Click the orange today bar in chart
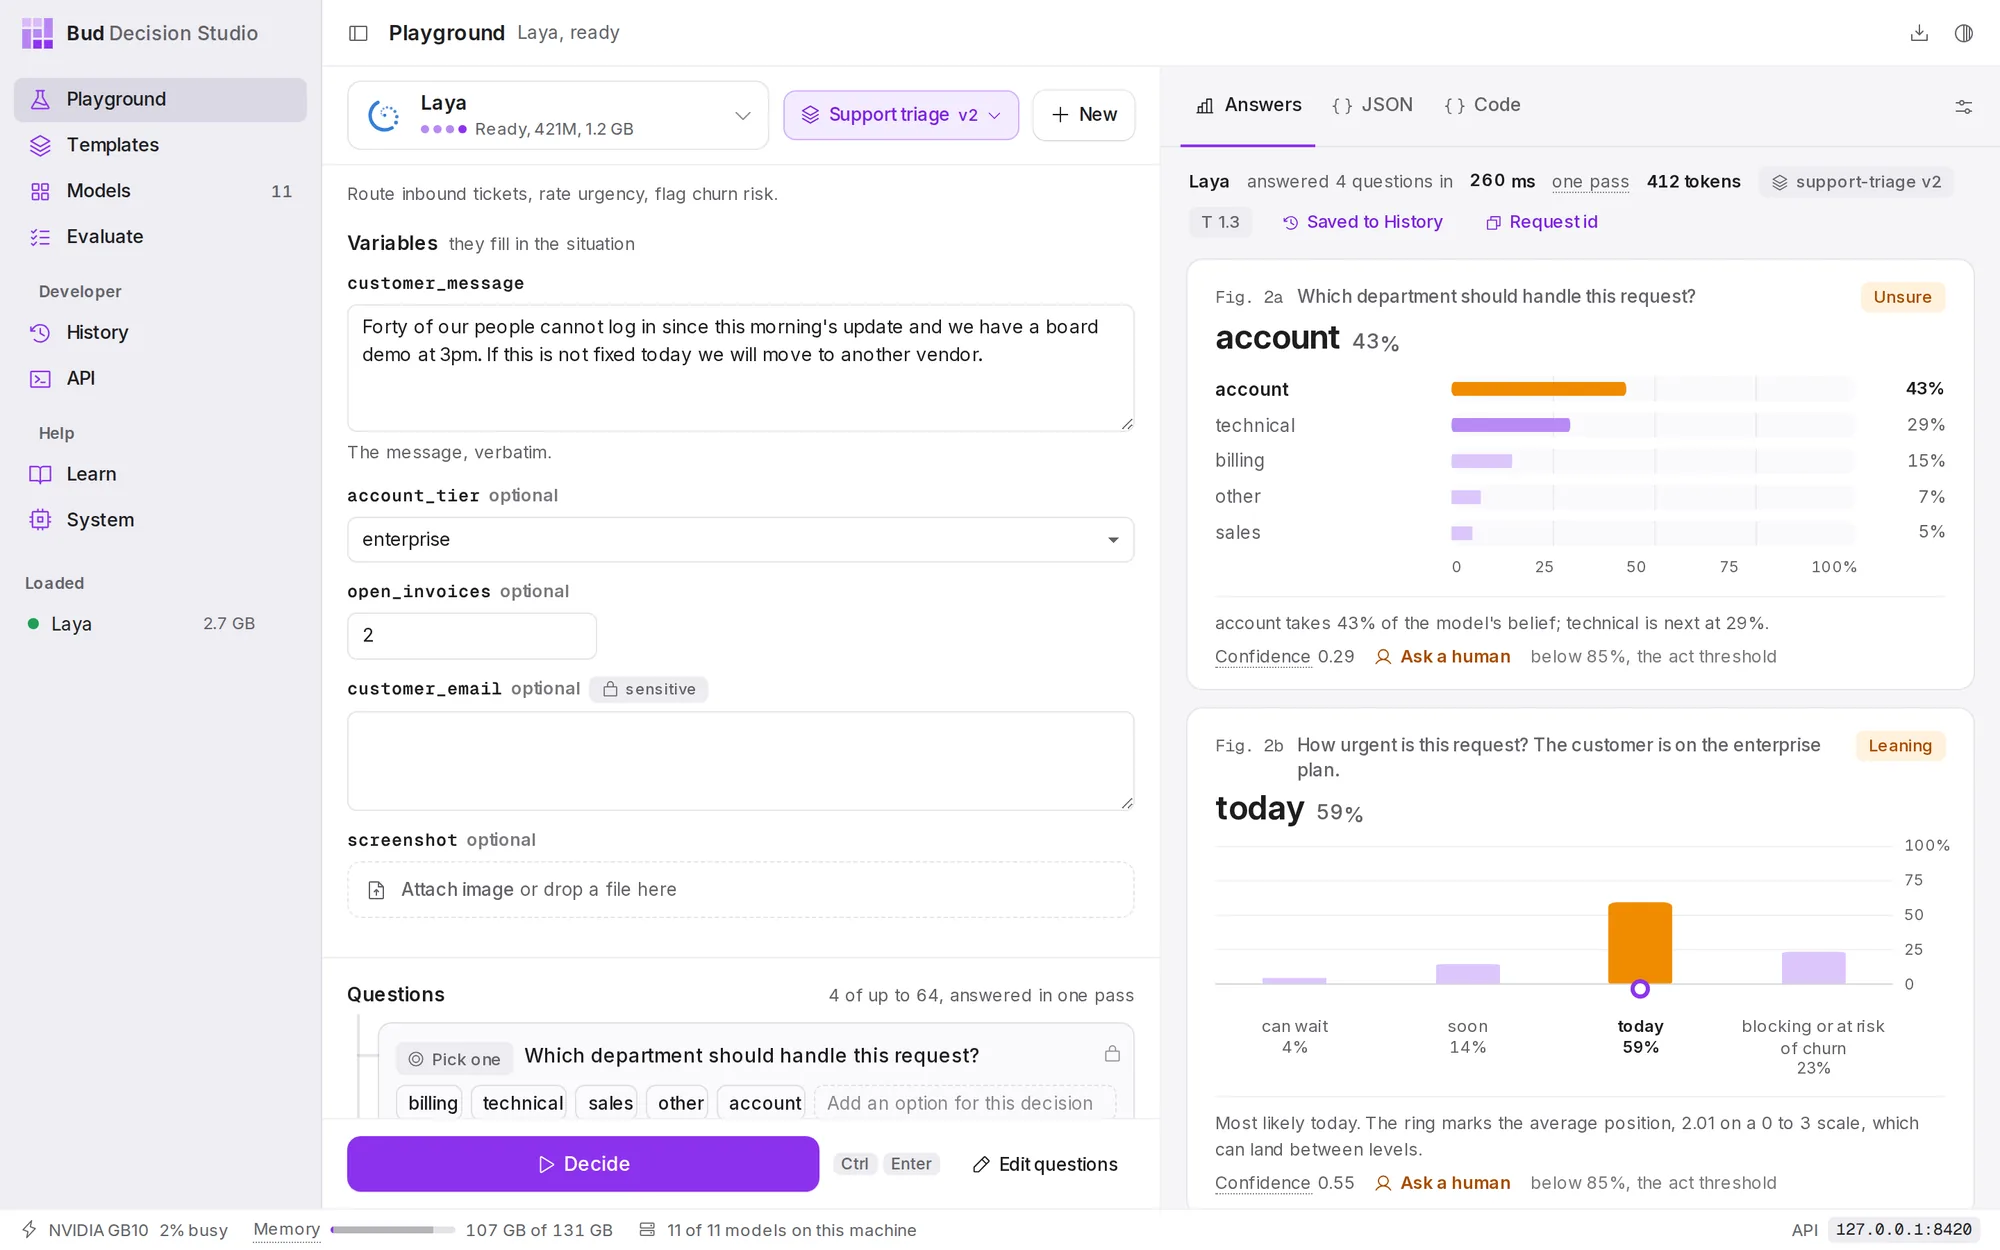Viewport: 2000px width, 1250px height. 1640,943
